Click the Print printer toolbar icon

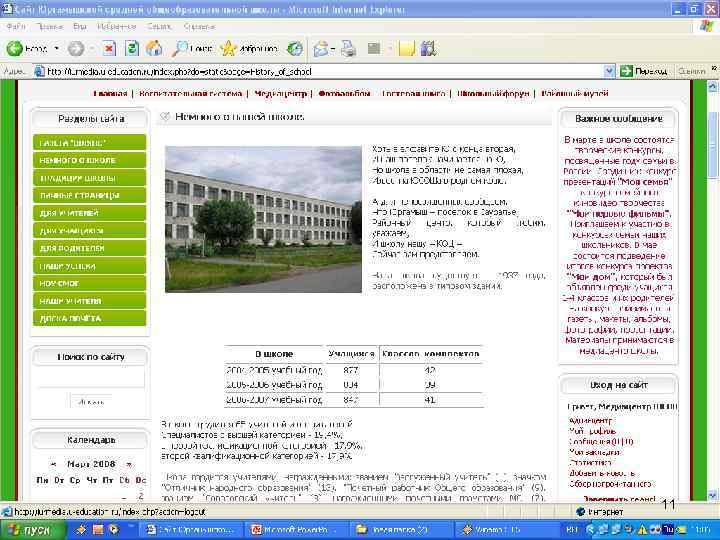pyautogui.click(x=349, y=48)
